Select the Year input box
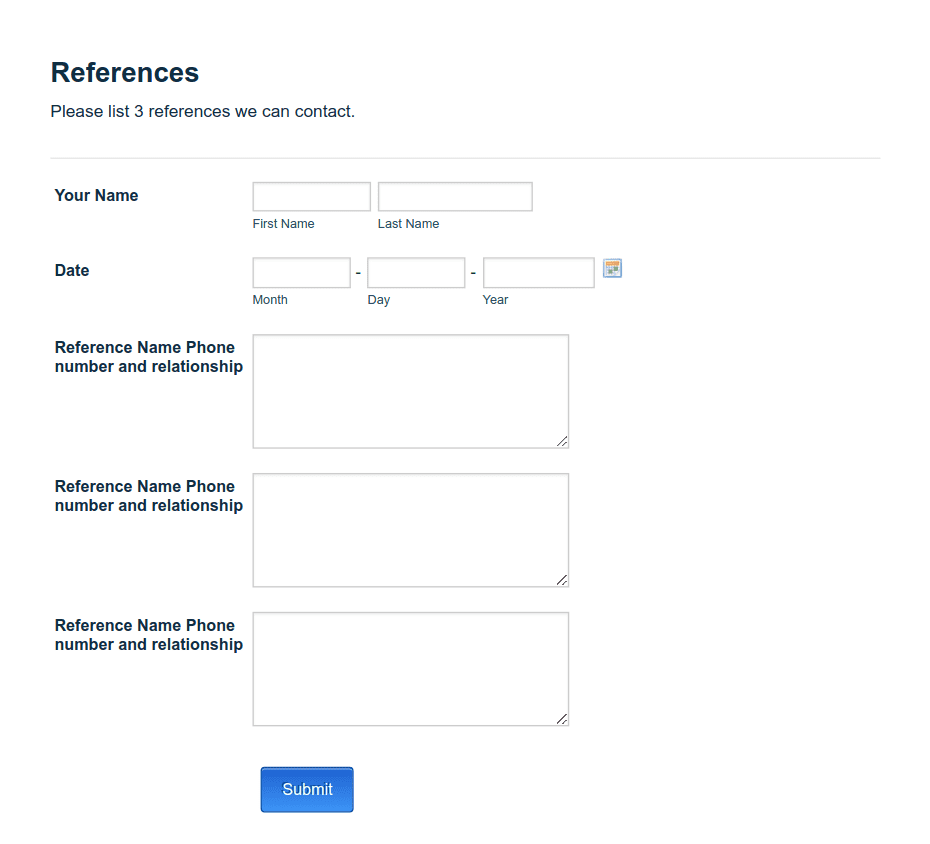Viewport: 930px width, 844px height. point(538,272)
